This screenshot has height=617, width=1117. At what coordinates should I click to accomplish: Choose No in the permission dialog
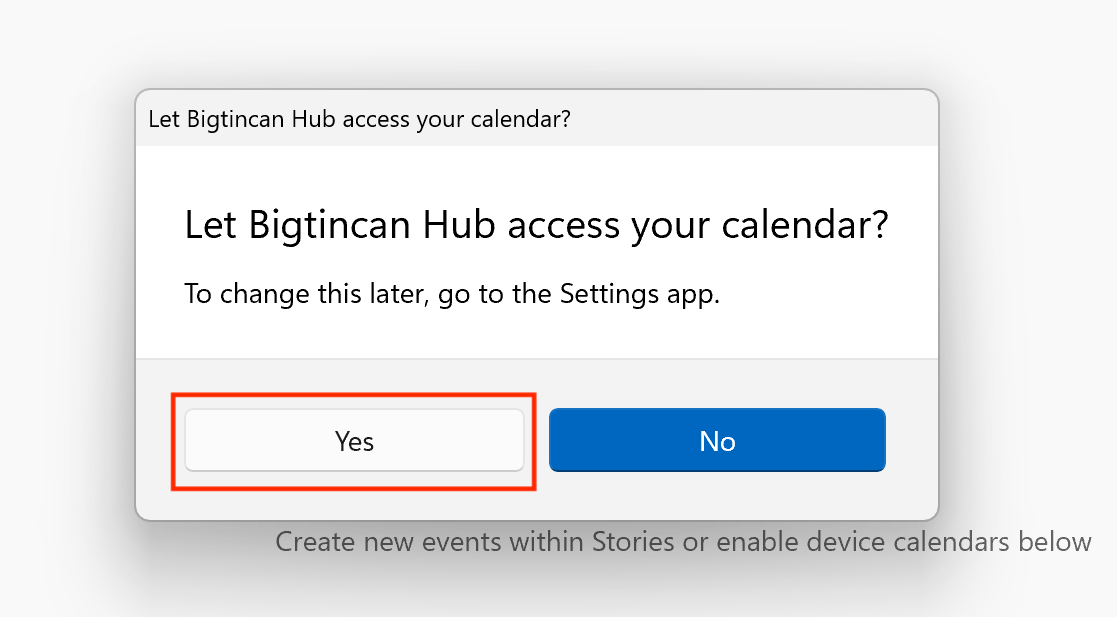pyautogui.click(x=717, y=440)
